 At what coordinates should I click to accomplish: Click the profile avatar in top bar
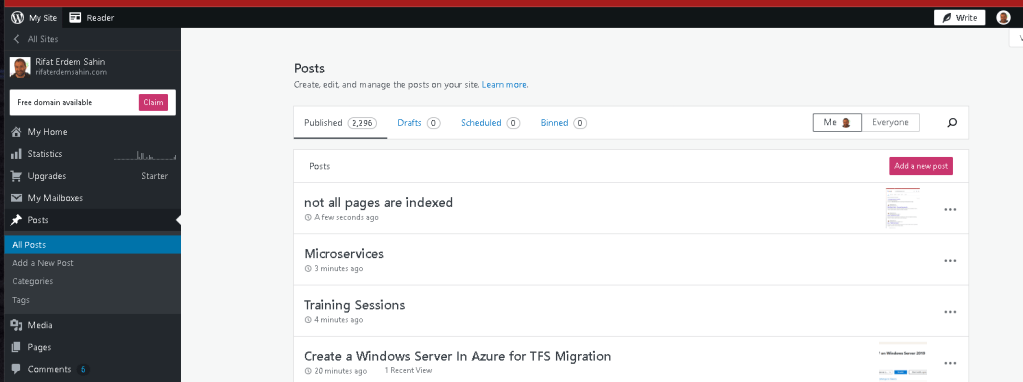(1003, 18)
